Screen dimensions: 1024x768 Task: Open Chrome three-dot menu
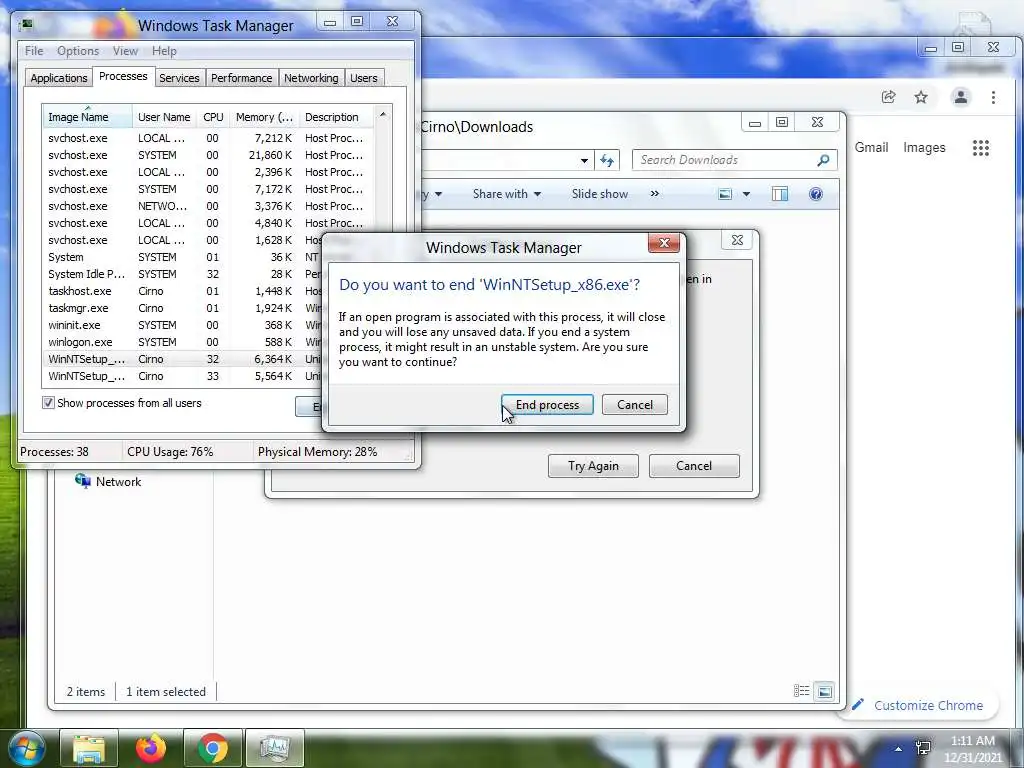(993, 97)
